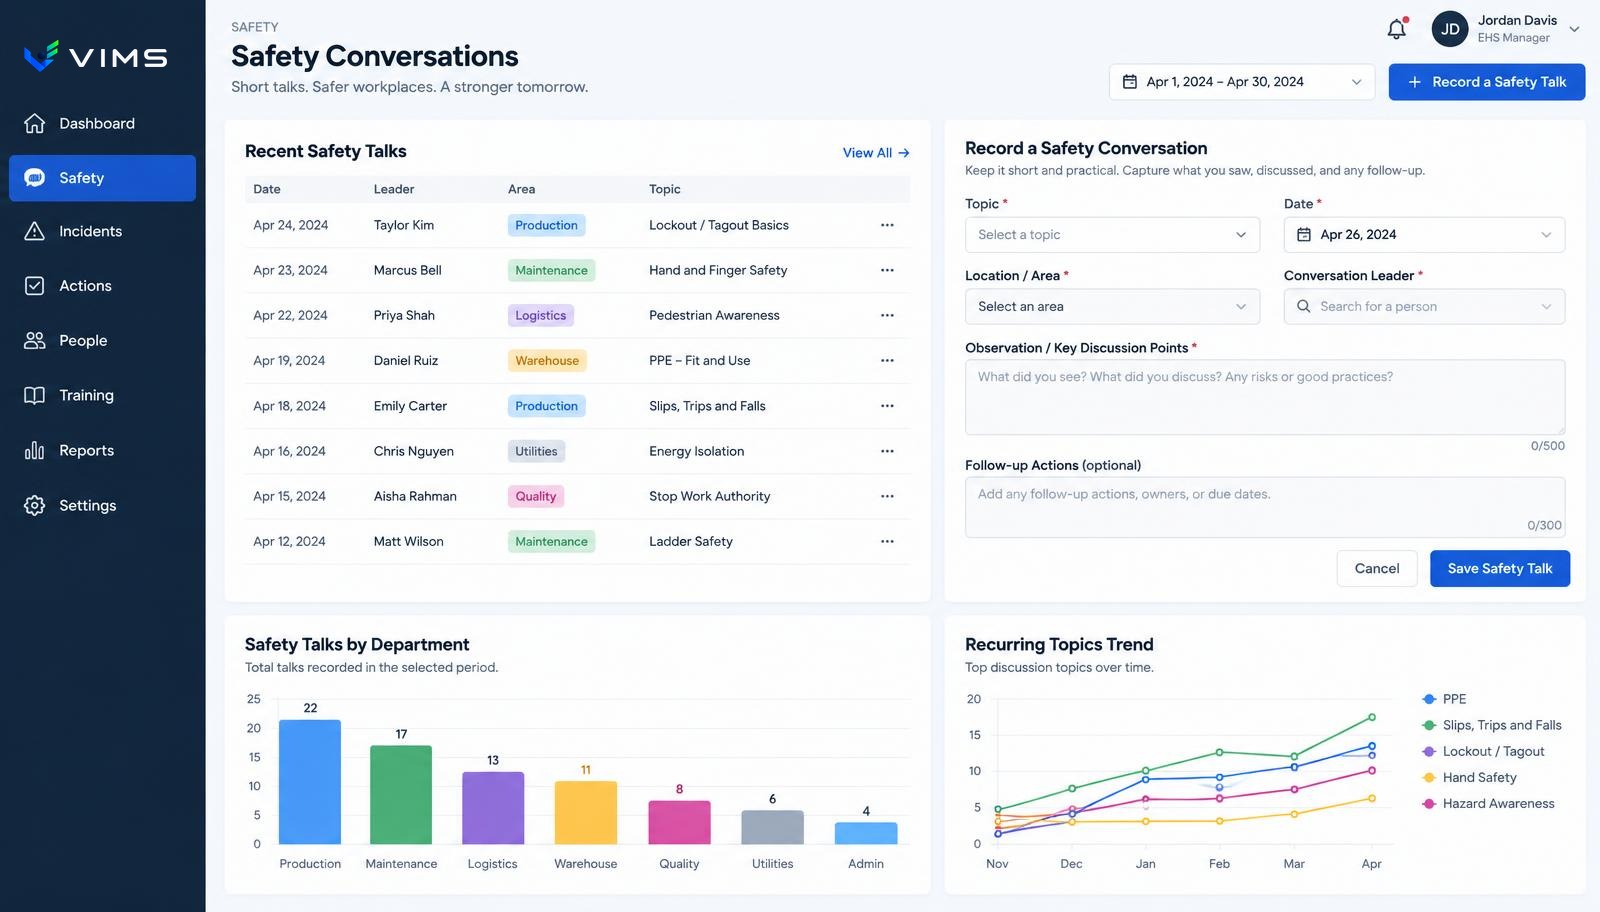Viewport: 1600px width, 912px height.
Task: Cancel the safety conversation form
Action: click(1377, 568)
